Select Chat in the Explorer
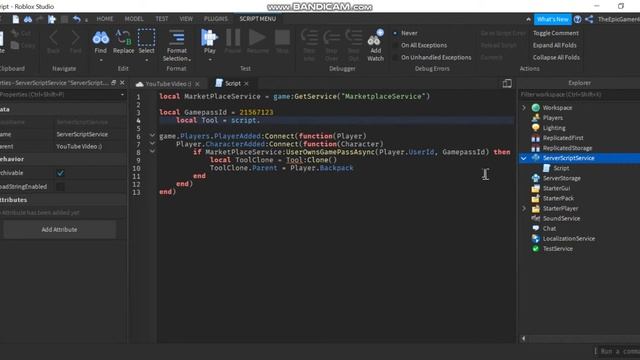The image size is (640, 360). (549, 229)
